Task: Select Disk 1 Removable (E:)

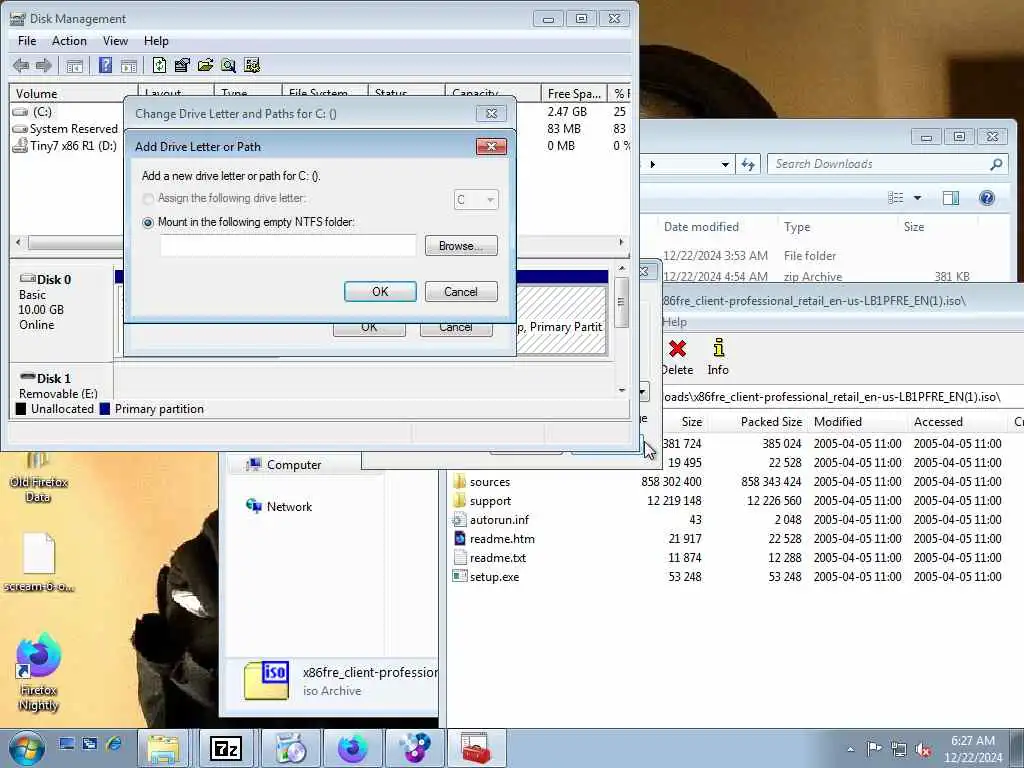Action: pos(61,385)
